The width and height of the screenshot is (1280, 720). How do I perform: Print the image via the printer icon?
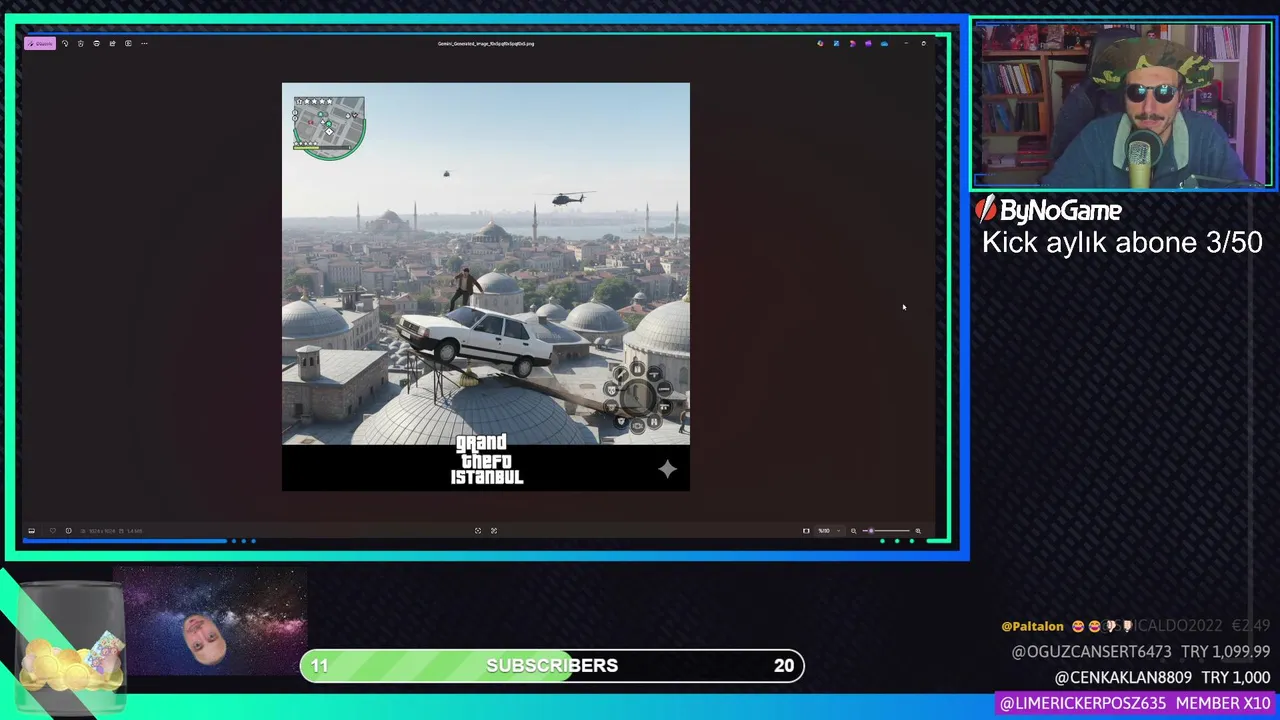tap(97, 43)
